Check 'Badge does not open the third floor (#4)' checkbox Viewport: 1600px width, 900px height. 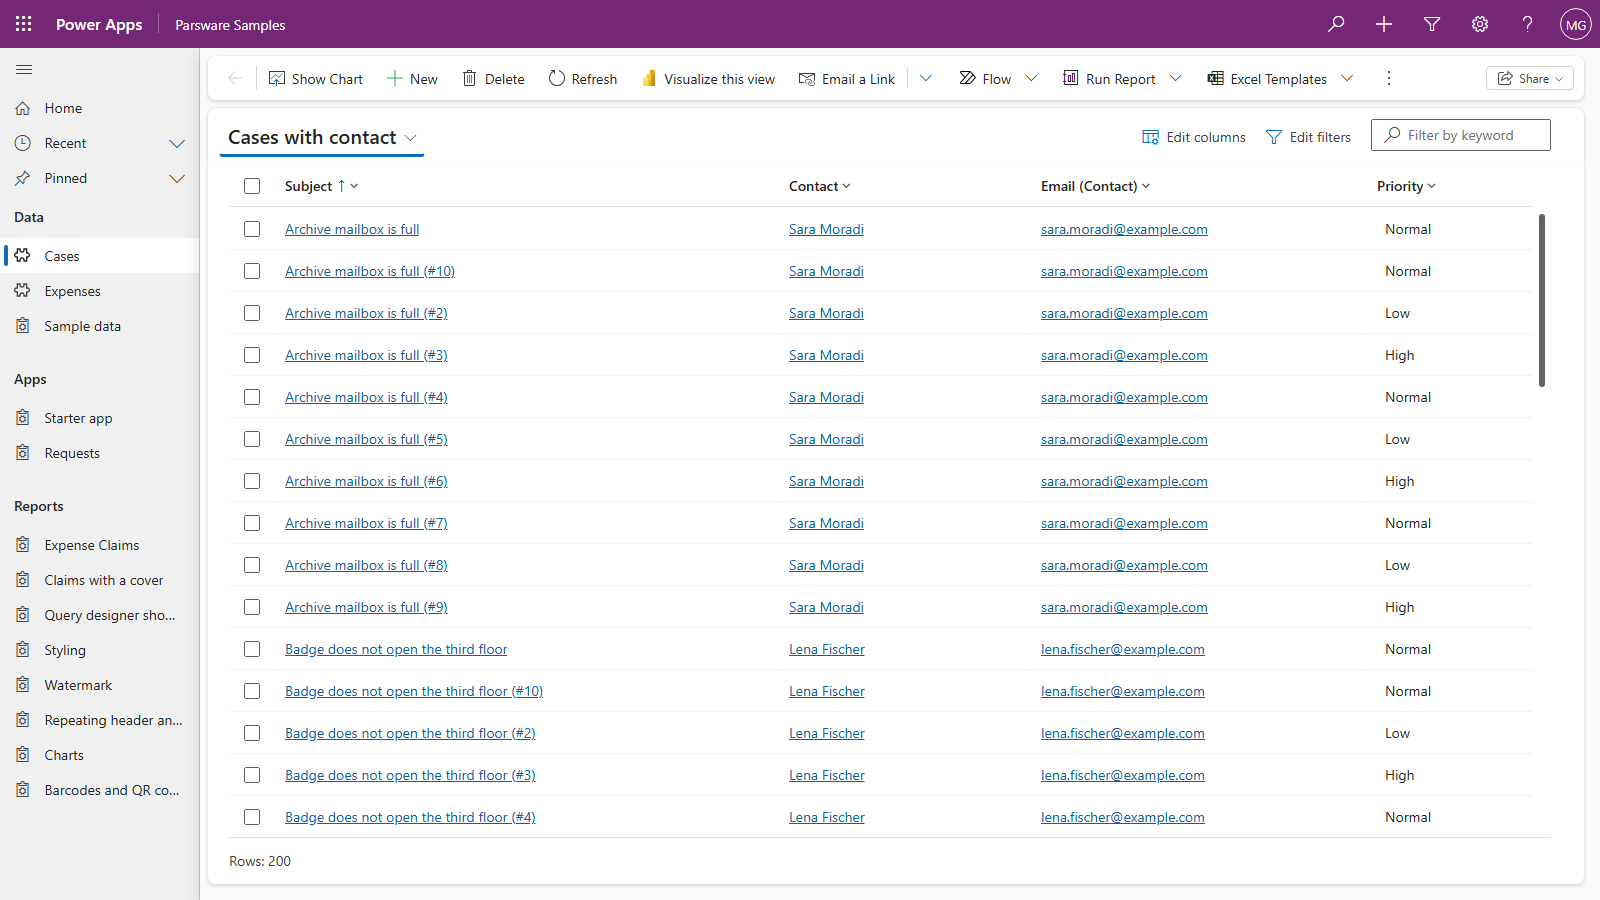tap(252, 817)
